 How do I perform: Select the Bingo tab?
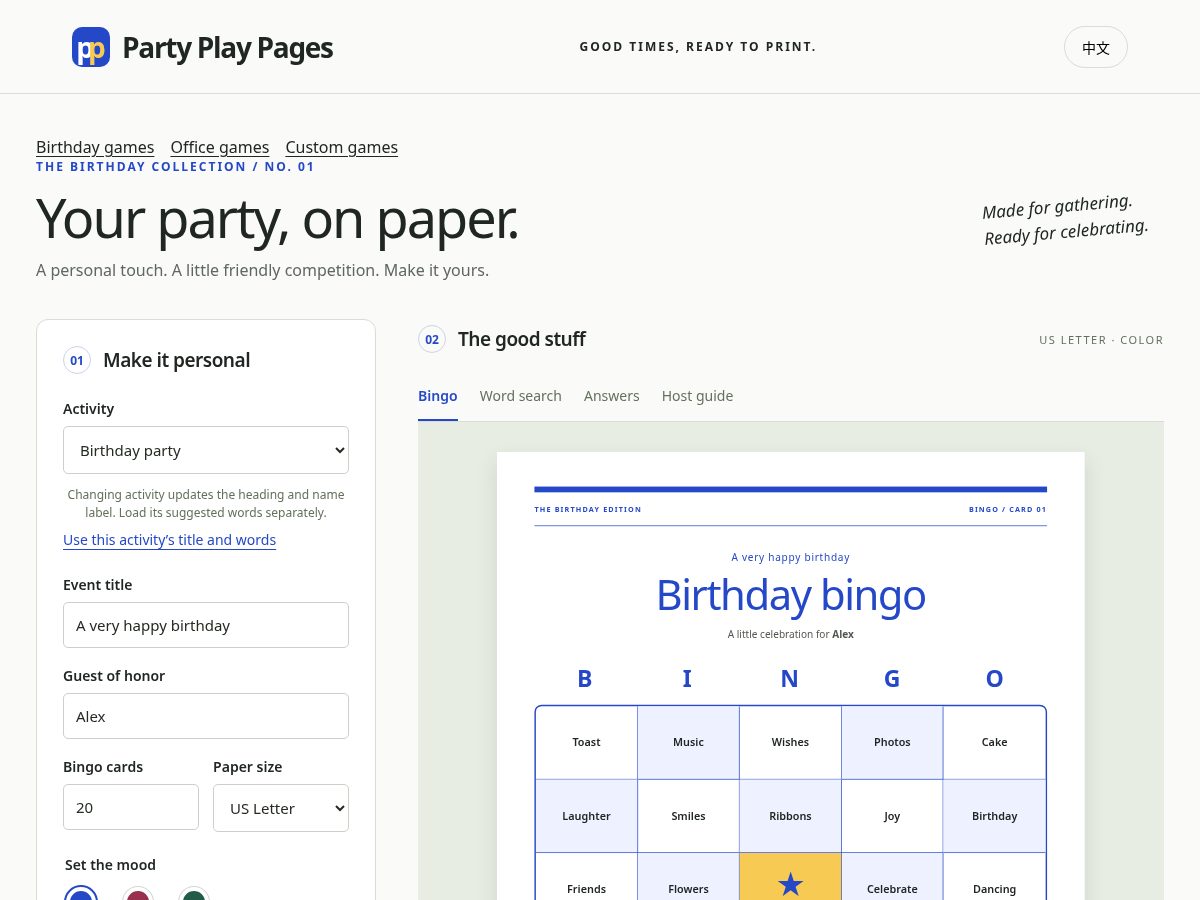pos(438,396)
